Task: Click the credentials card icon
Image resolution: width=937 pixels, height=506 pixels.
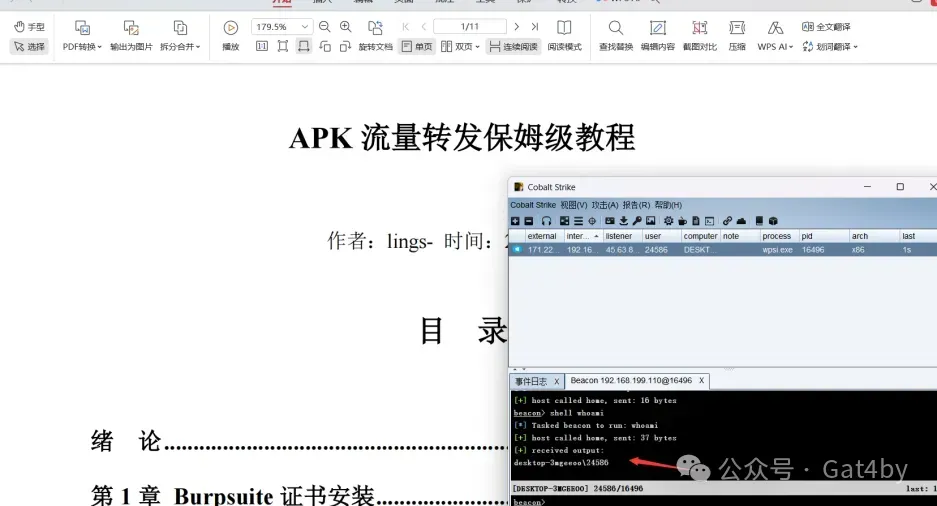Action: pos(610,221)
